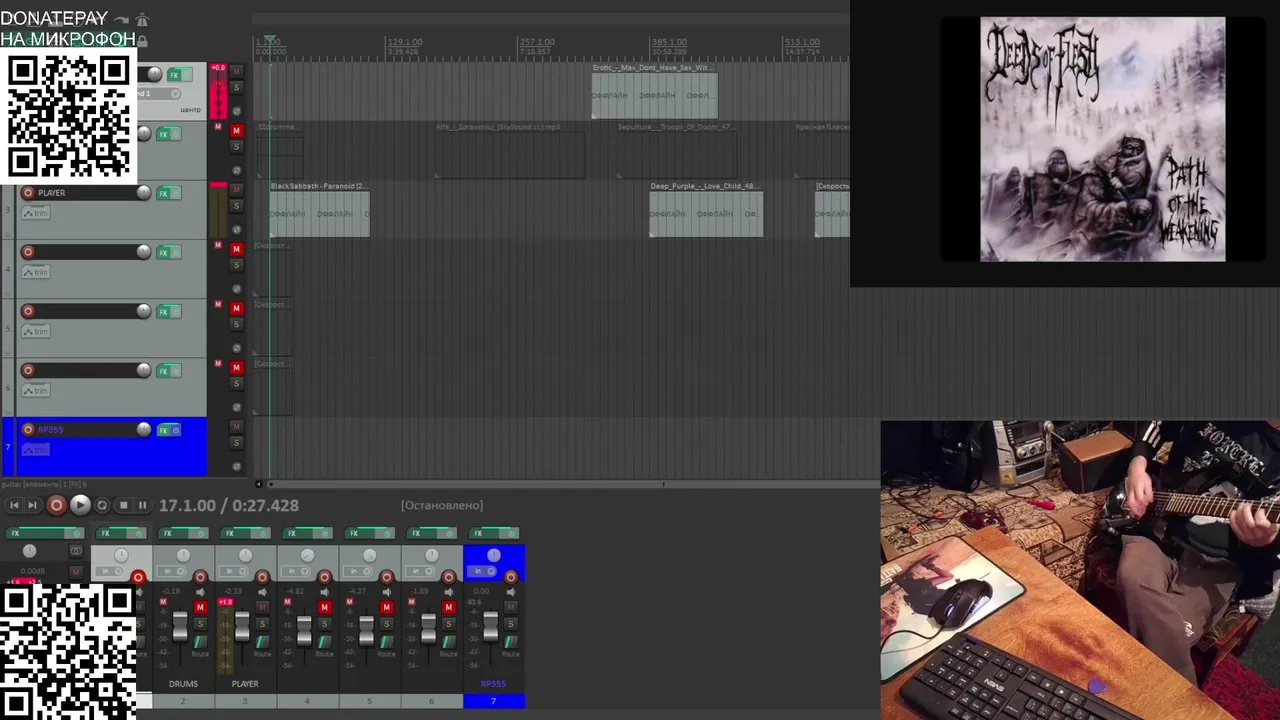Open FX chain of RP355 track
1280x720 pixels.
[x=163, y=430]
